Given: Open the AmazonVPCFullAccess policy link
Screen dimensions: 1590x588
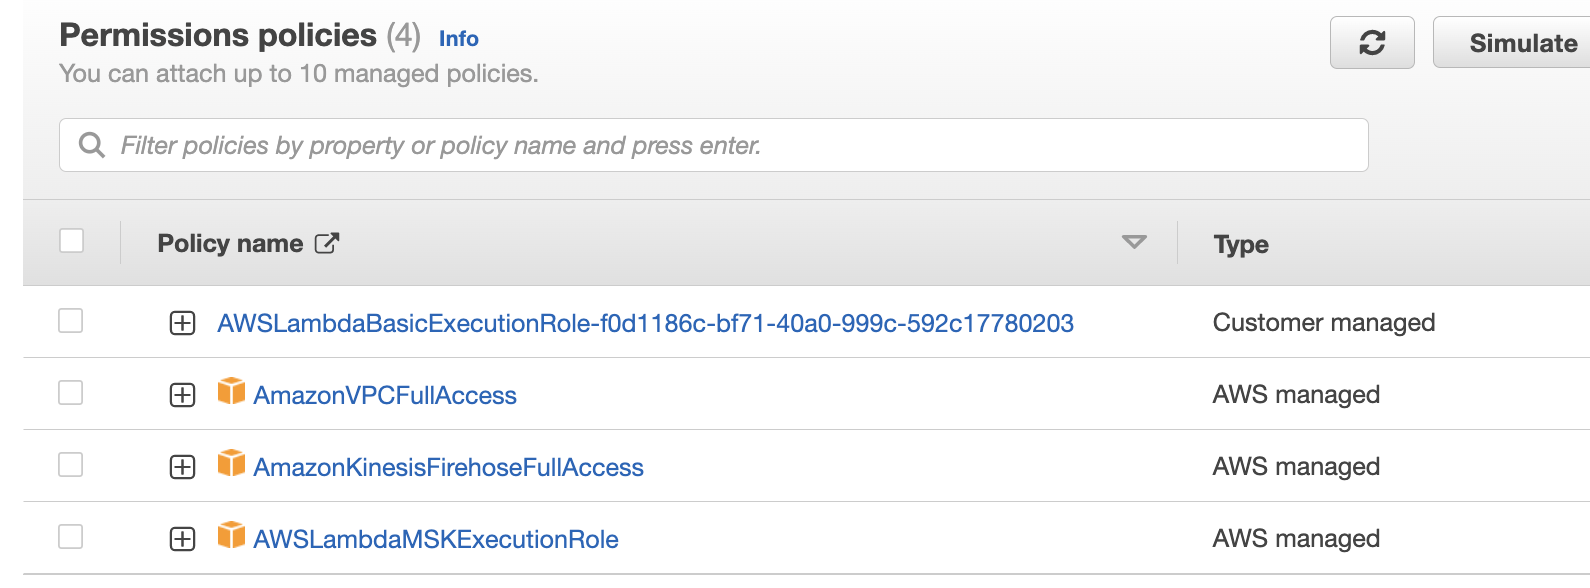Looking at the screenshot, I should pos(385,395).
